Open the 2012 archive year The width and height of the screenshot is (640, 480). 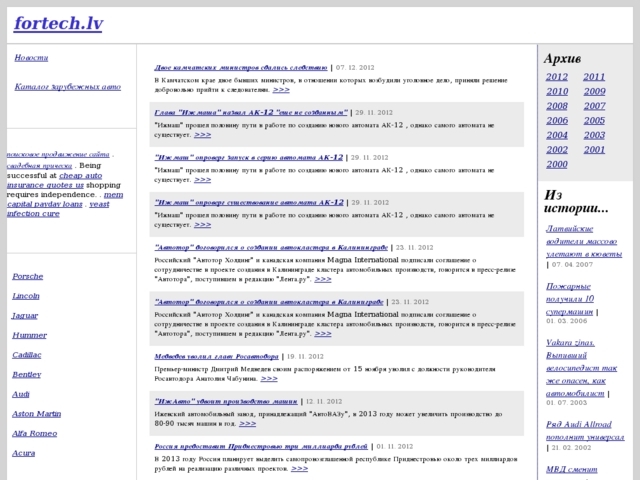click(557, 76)
